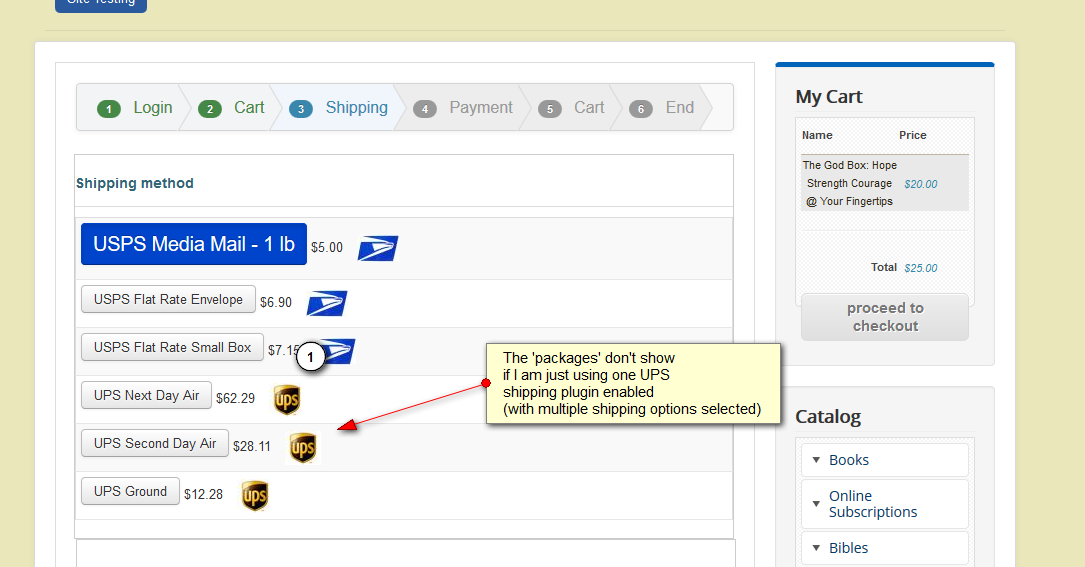Click the $62.29 Next Day Air price
Image resolution: width=1085 pixels, height=567 pixels.
pyautogui.click(x=235, y=398)
